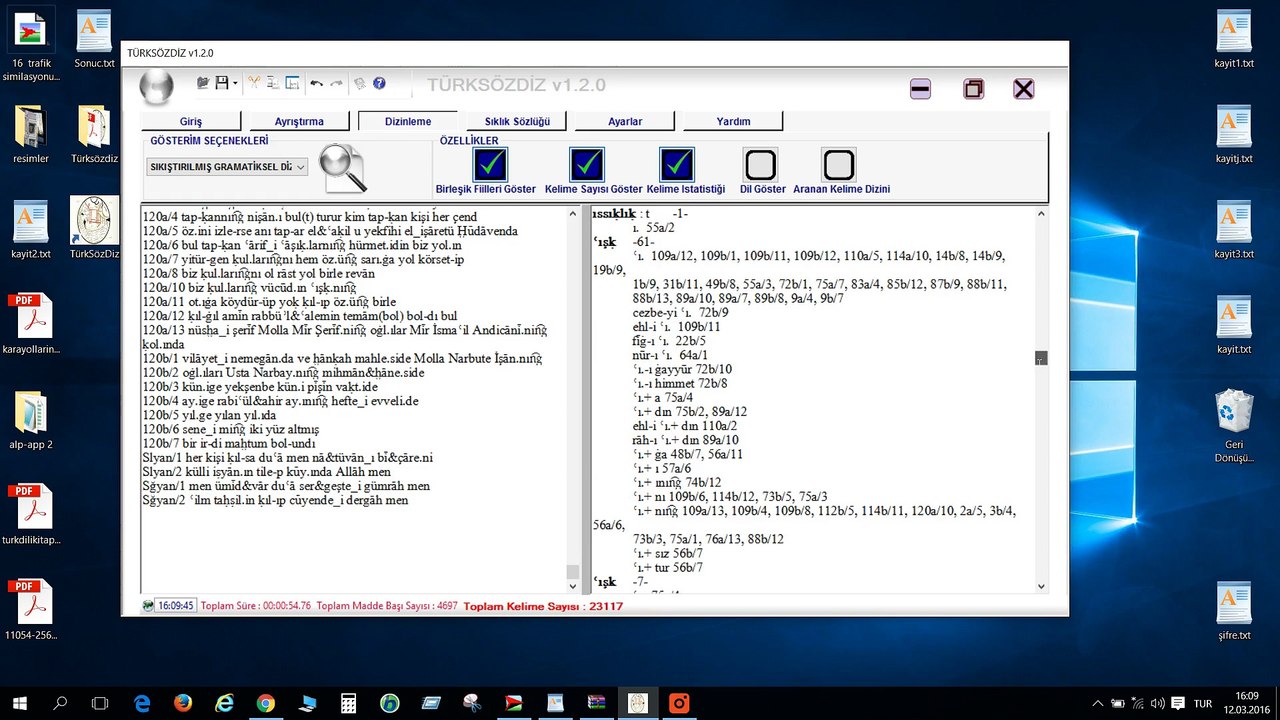Screen dimensions: 1280x720
Task: Close the TÜRKSÖZDİZ window
Action: (x=1024, y=89)
